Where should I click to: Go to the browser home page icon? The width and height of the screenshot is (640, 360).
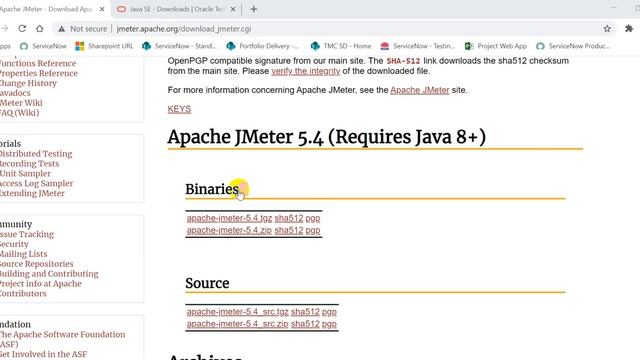click(x=40, y=29)
